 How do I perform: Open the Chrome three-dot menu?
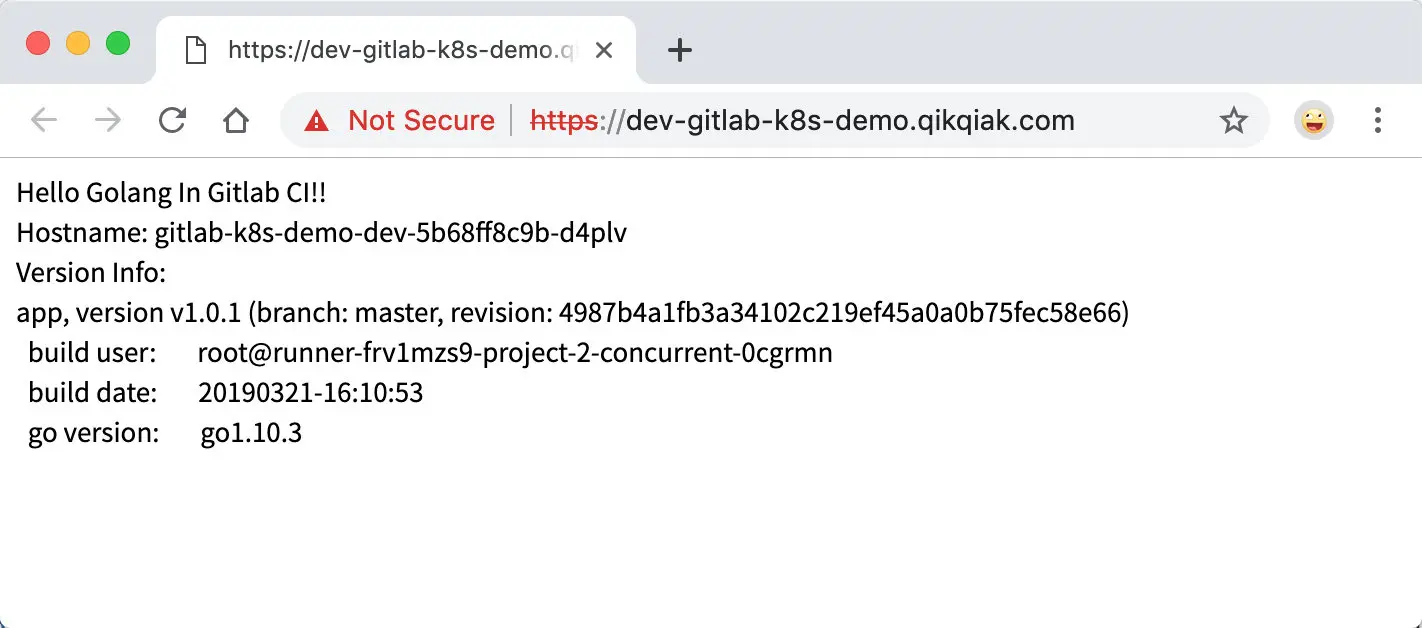[x=1378, y=121]
